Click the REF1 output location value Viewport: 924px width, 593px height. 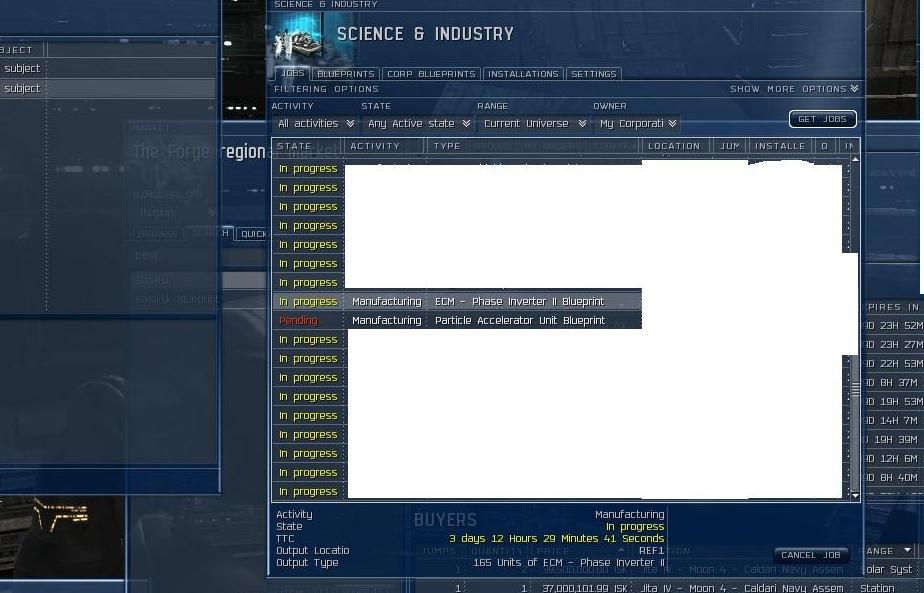tap(651, 551)
